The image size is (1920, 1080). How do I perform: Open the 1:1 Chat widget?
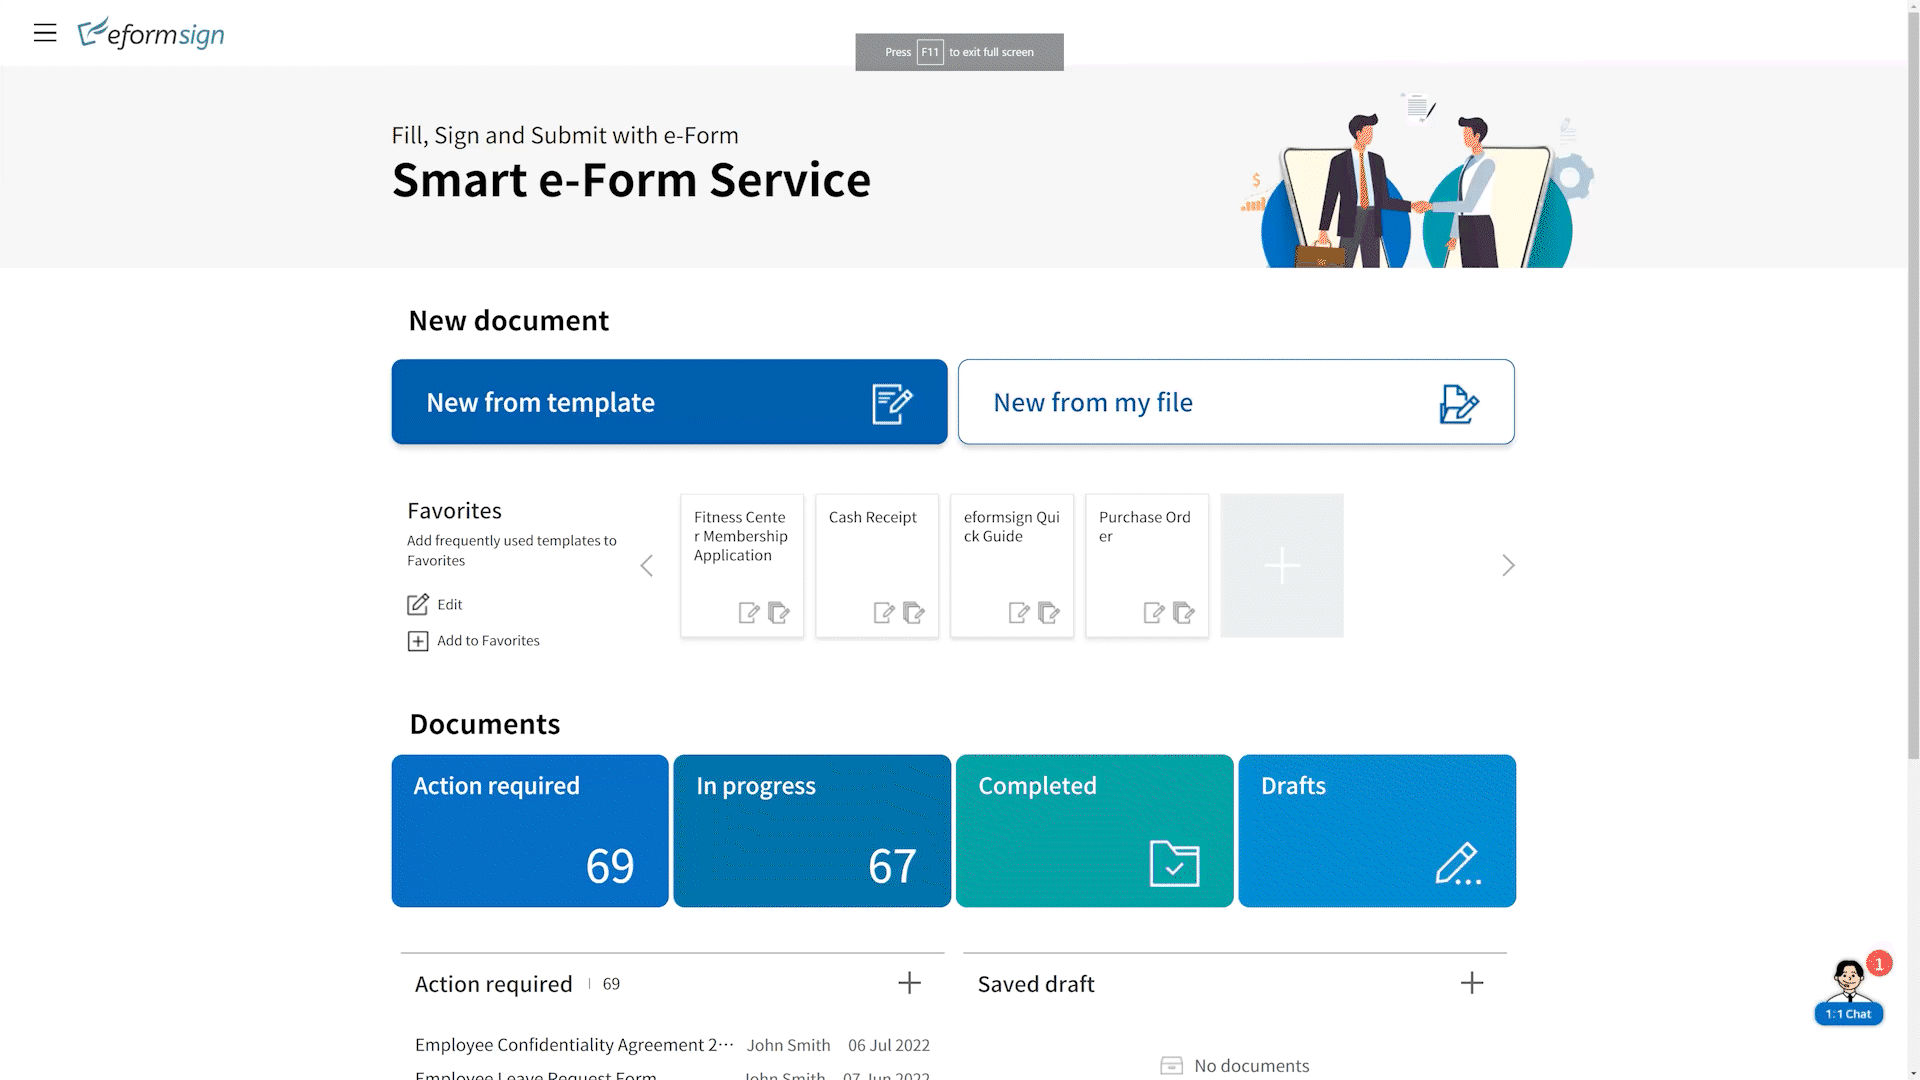point(1849,992)
